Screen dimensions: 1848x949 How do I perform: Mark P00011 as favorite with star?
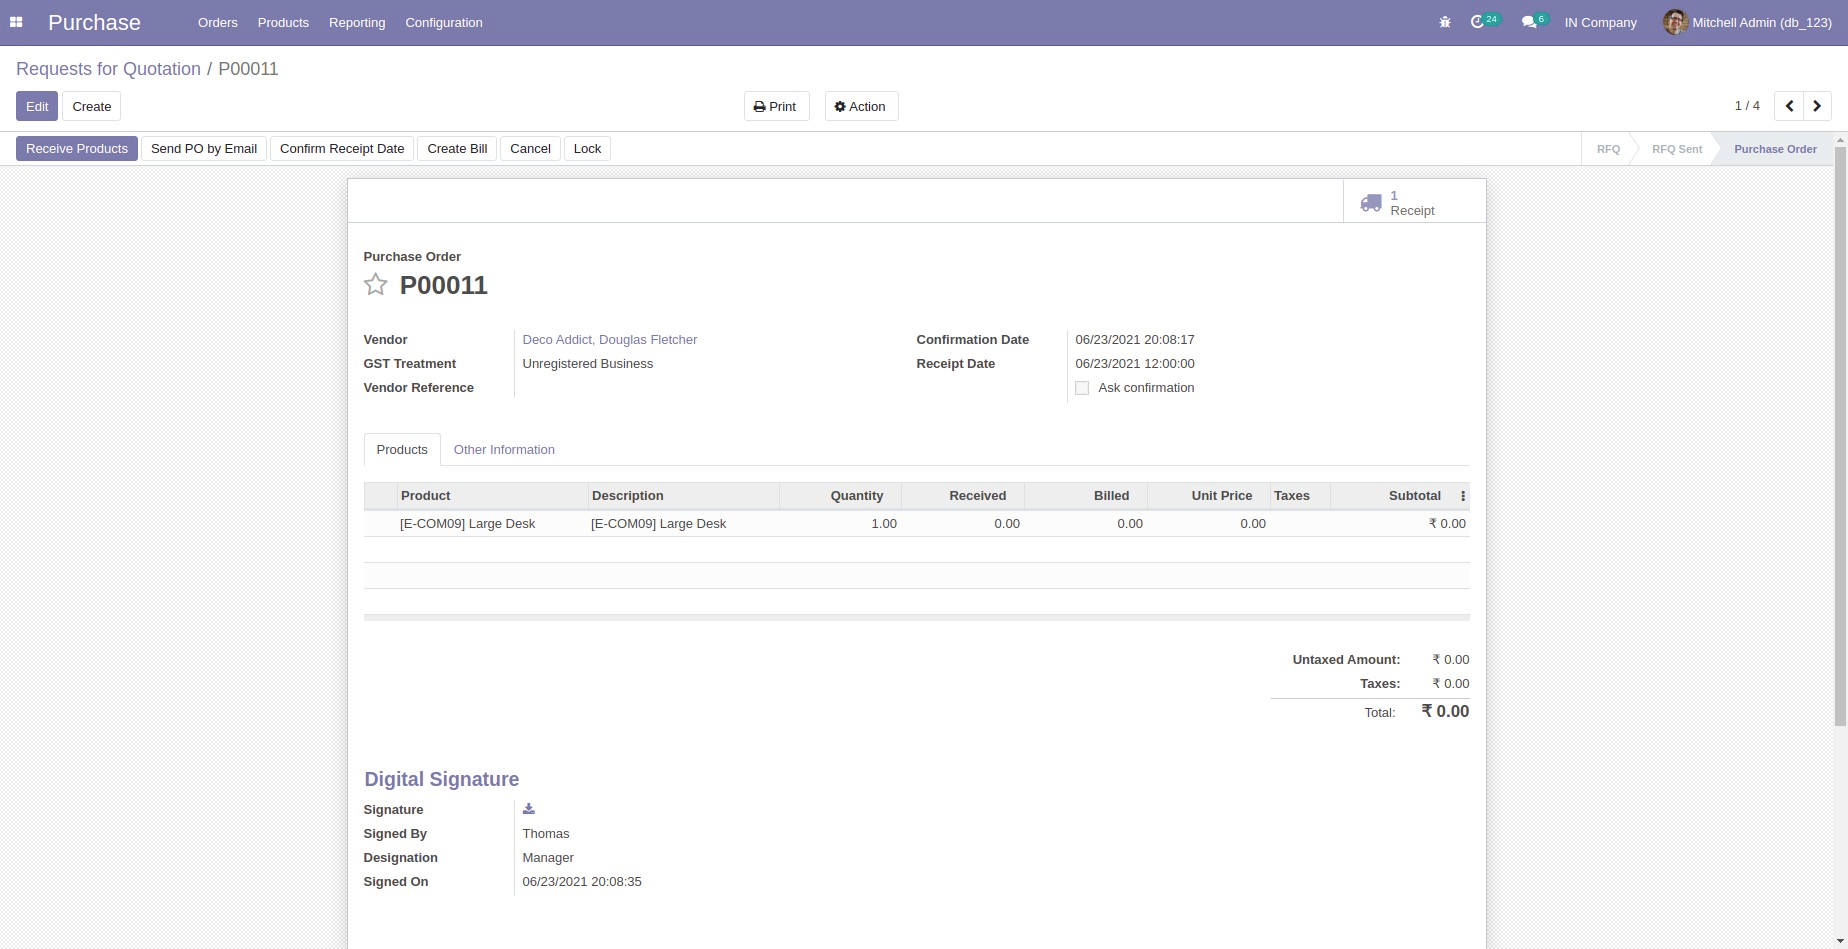375,285
